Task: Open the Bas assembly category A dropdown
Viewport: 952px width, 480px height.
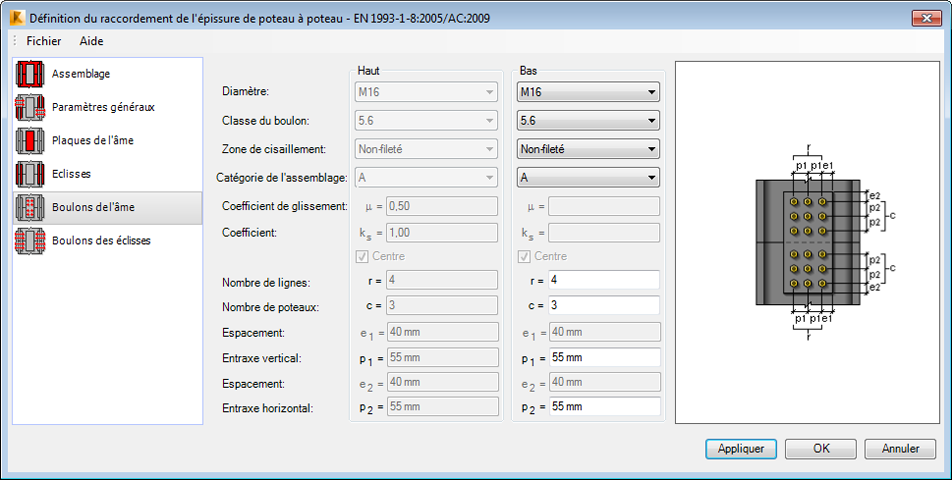Action: coord(588,177)
